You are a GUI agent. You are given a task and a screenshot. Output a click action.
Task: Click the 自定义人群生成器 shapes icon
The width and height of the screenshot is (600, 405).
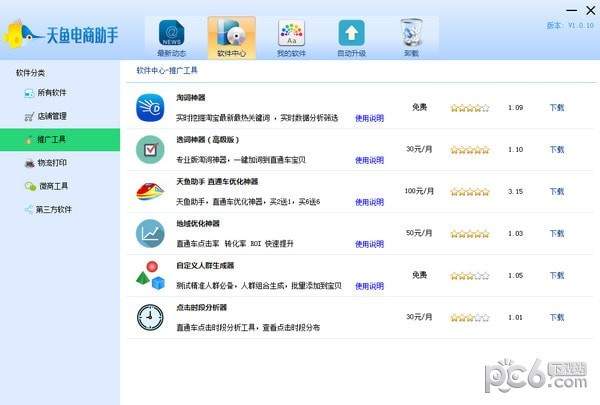click(x=150, y=275)
